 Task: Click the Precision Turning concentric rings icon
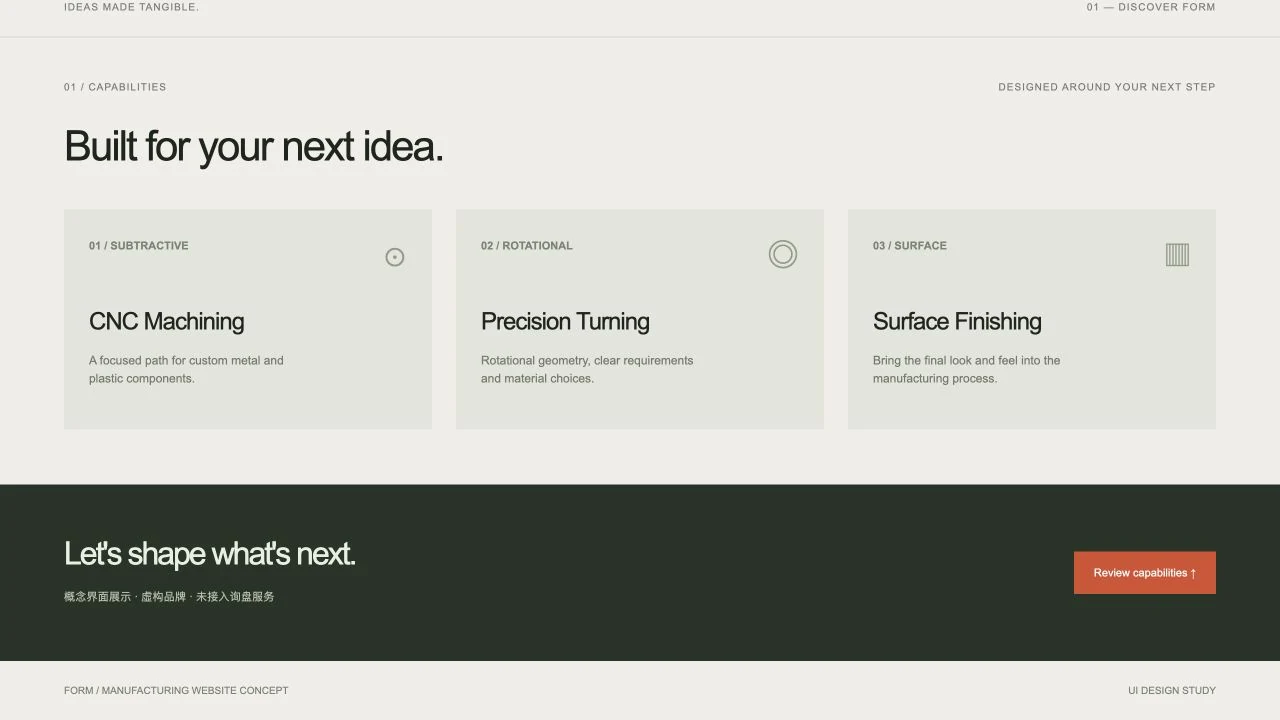pos(783,254)
